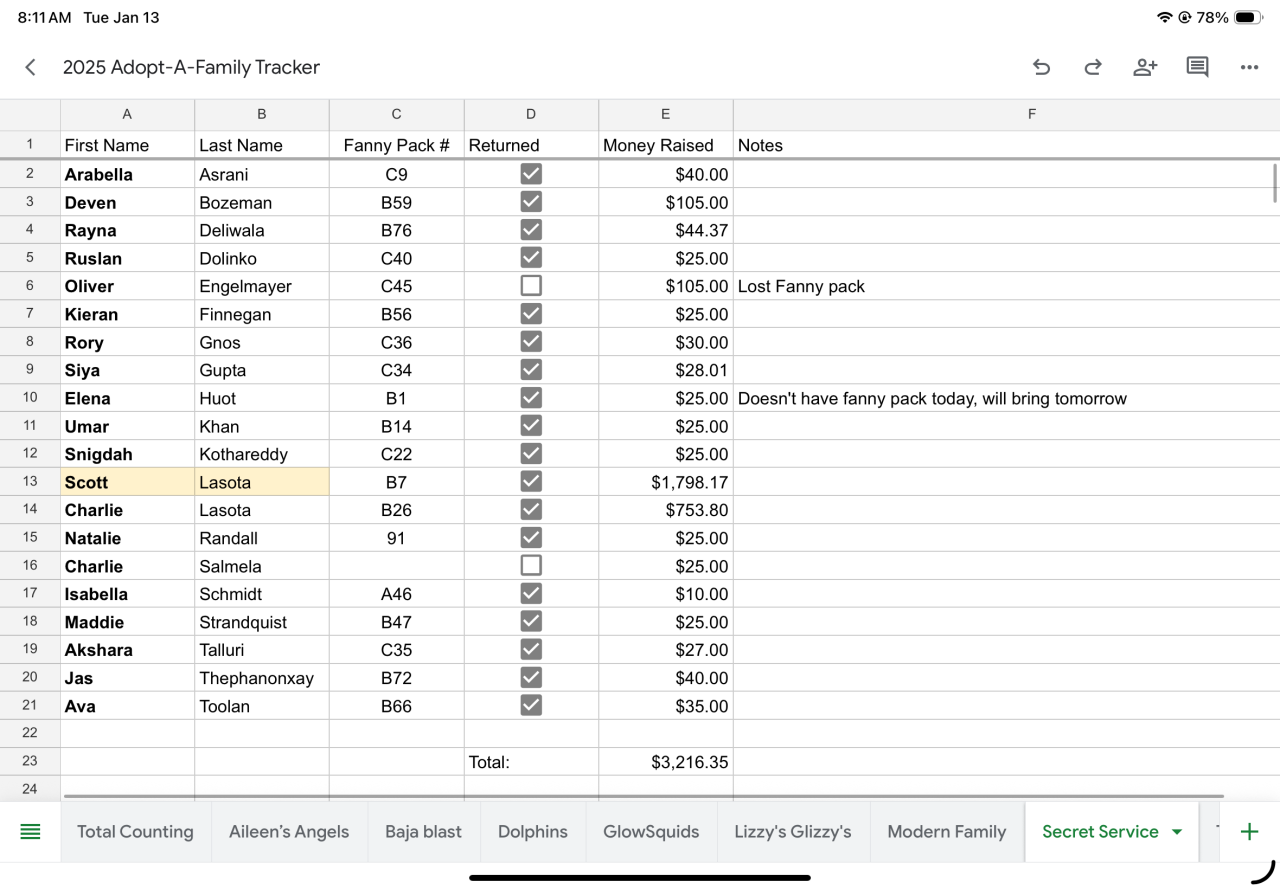Open the comments panel
Image resolution: width=1280 pixels, height=889 pixels.
pyautogui.click(x=1197, y=67)
